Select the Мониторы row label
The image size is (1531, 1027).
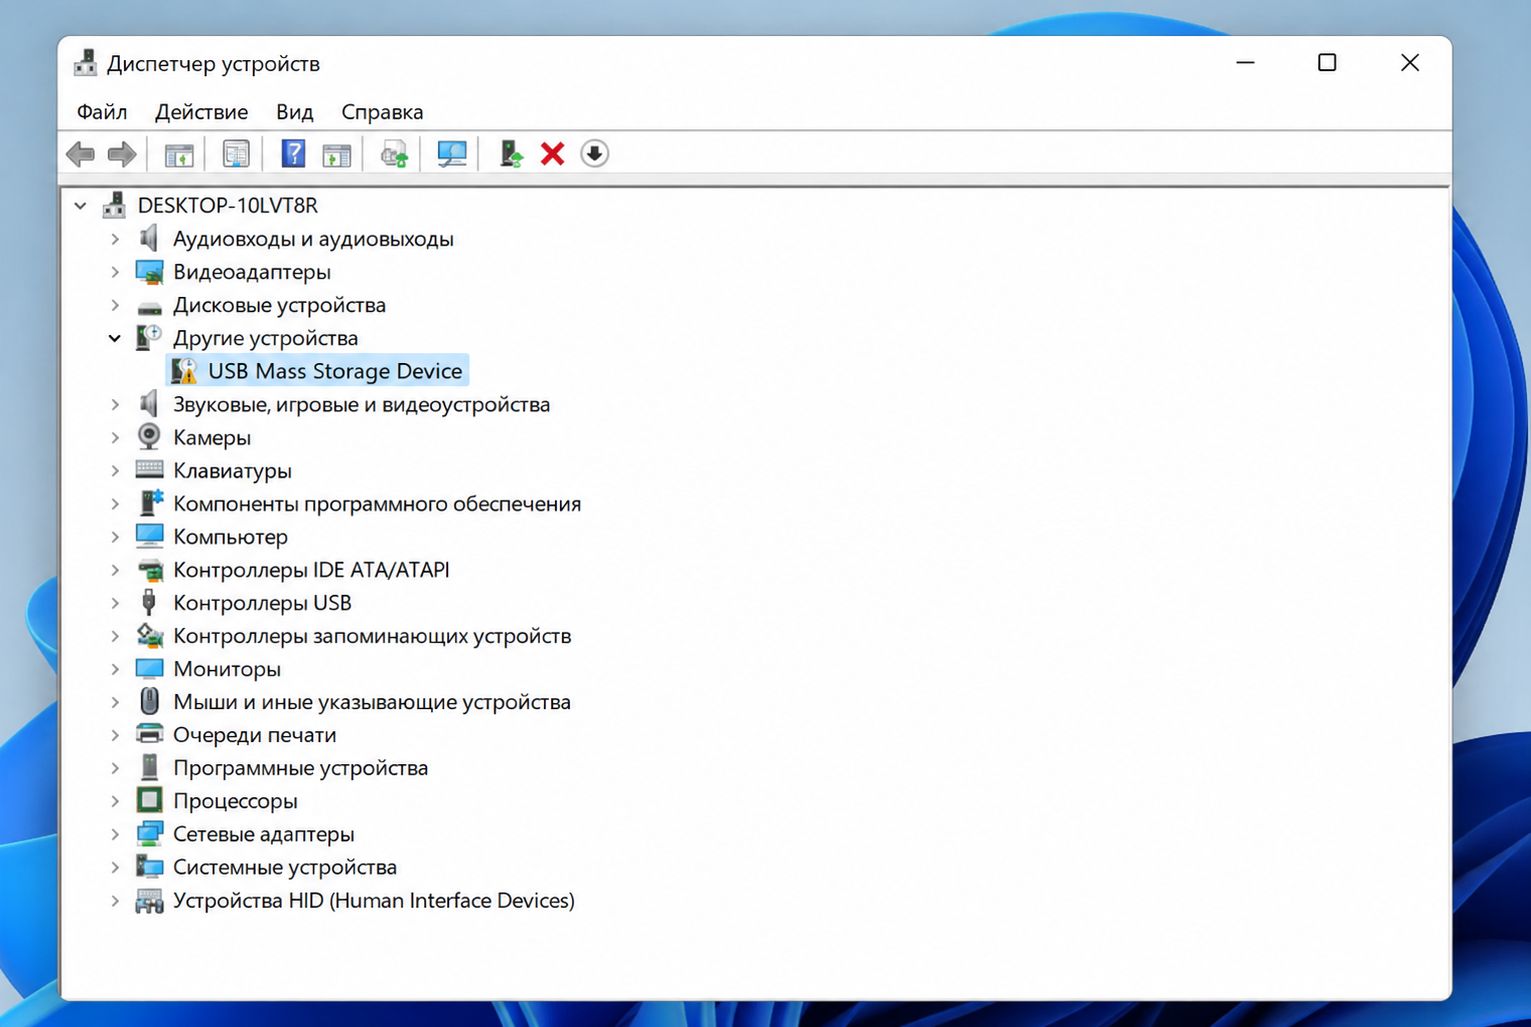[x=227, y=669]
